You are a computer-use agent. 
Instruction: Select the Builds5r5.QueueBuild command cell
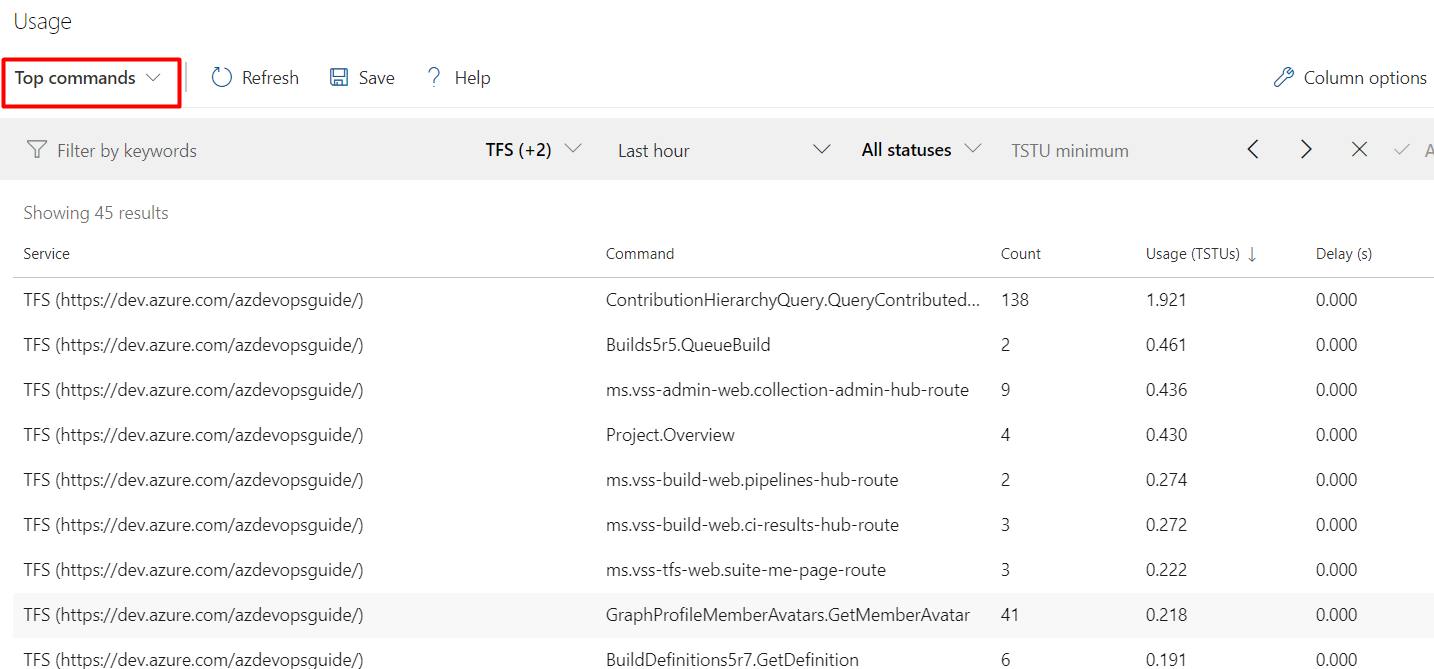coord(688,345)
